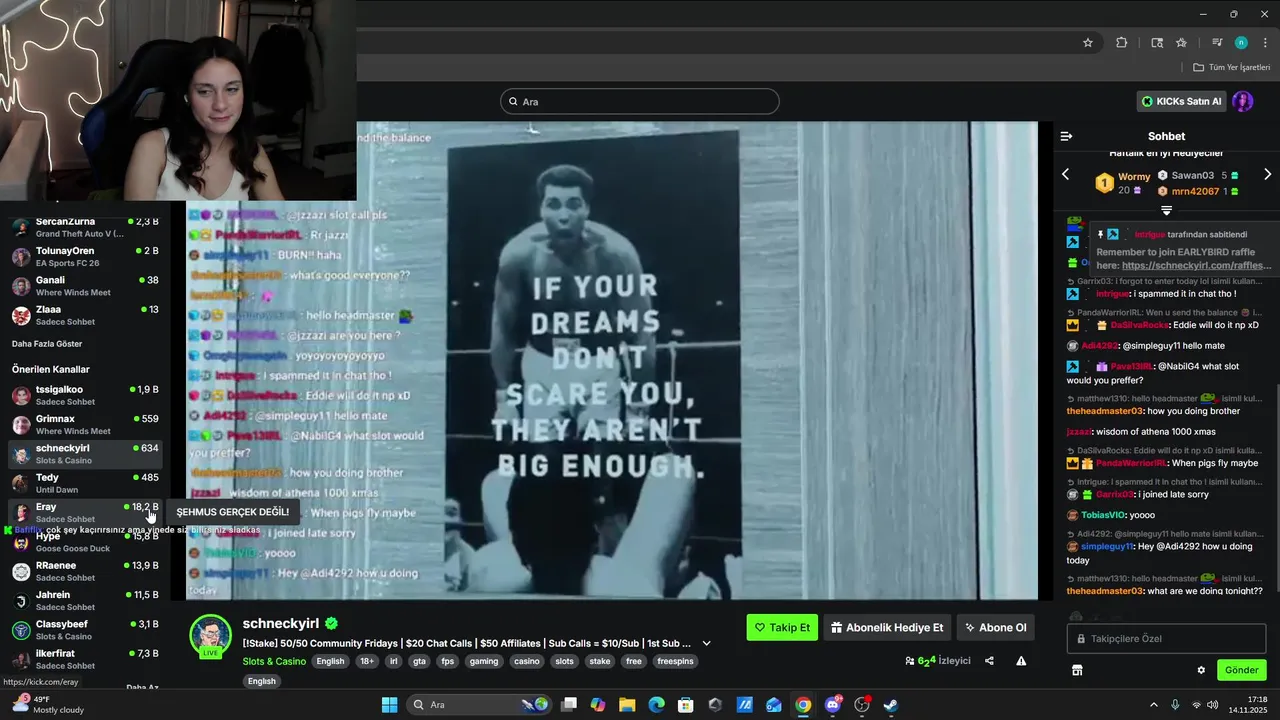Open Discord from taskbar
Image resolution: width=1280 pixels, height=720 pixels.
[x=833, y=705]
